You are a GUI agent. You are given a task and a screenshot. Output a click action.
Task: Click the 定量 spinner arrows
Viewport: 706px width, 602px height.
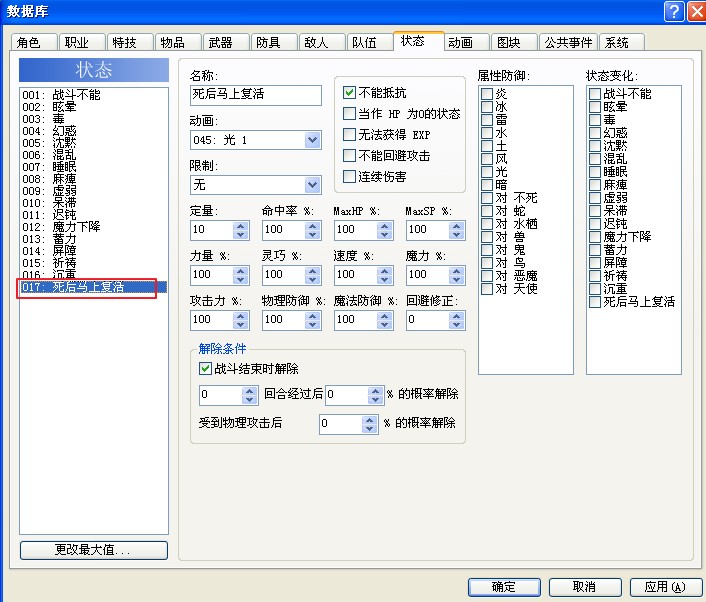click(x=241, y=230)
